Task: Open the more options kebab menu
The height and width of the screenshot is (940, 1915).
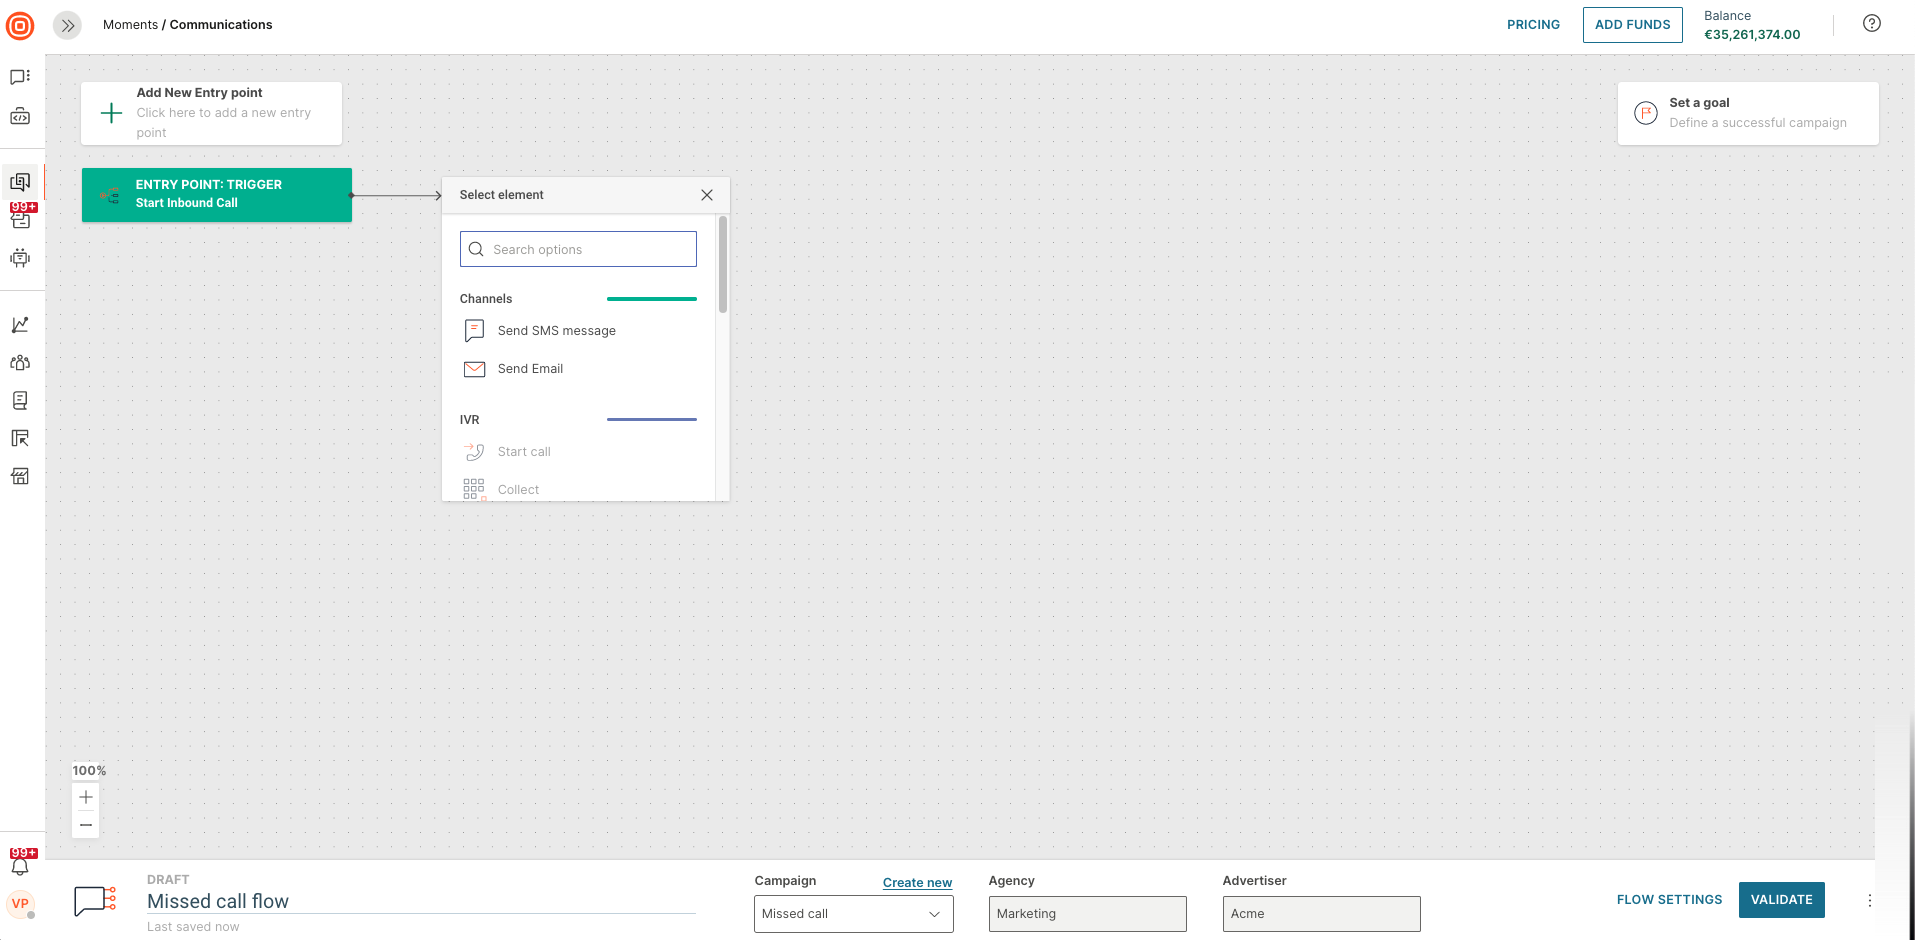Action: (x=1869, y=901)
